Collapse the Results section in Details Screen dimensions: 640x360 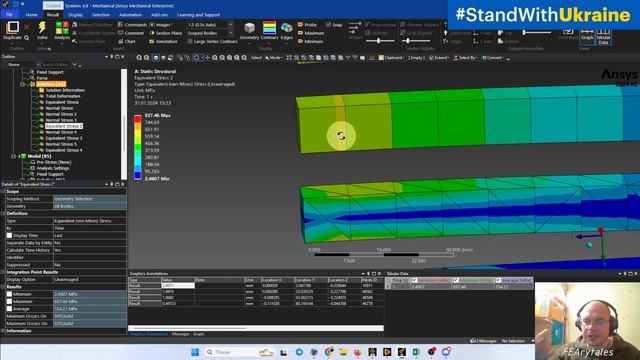coord(3,287)
